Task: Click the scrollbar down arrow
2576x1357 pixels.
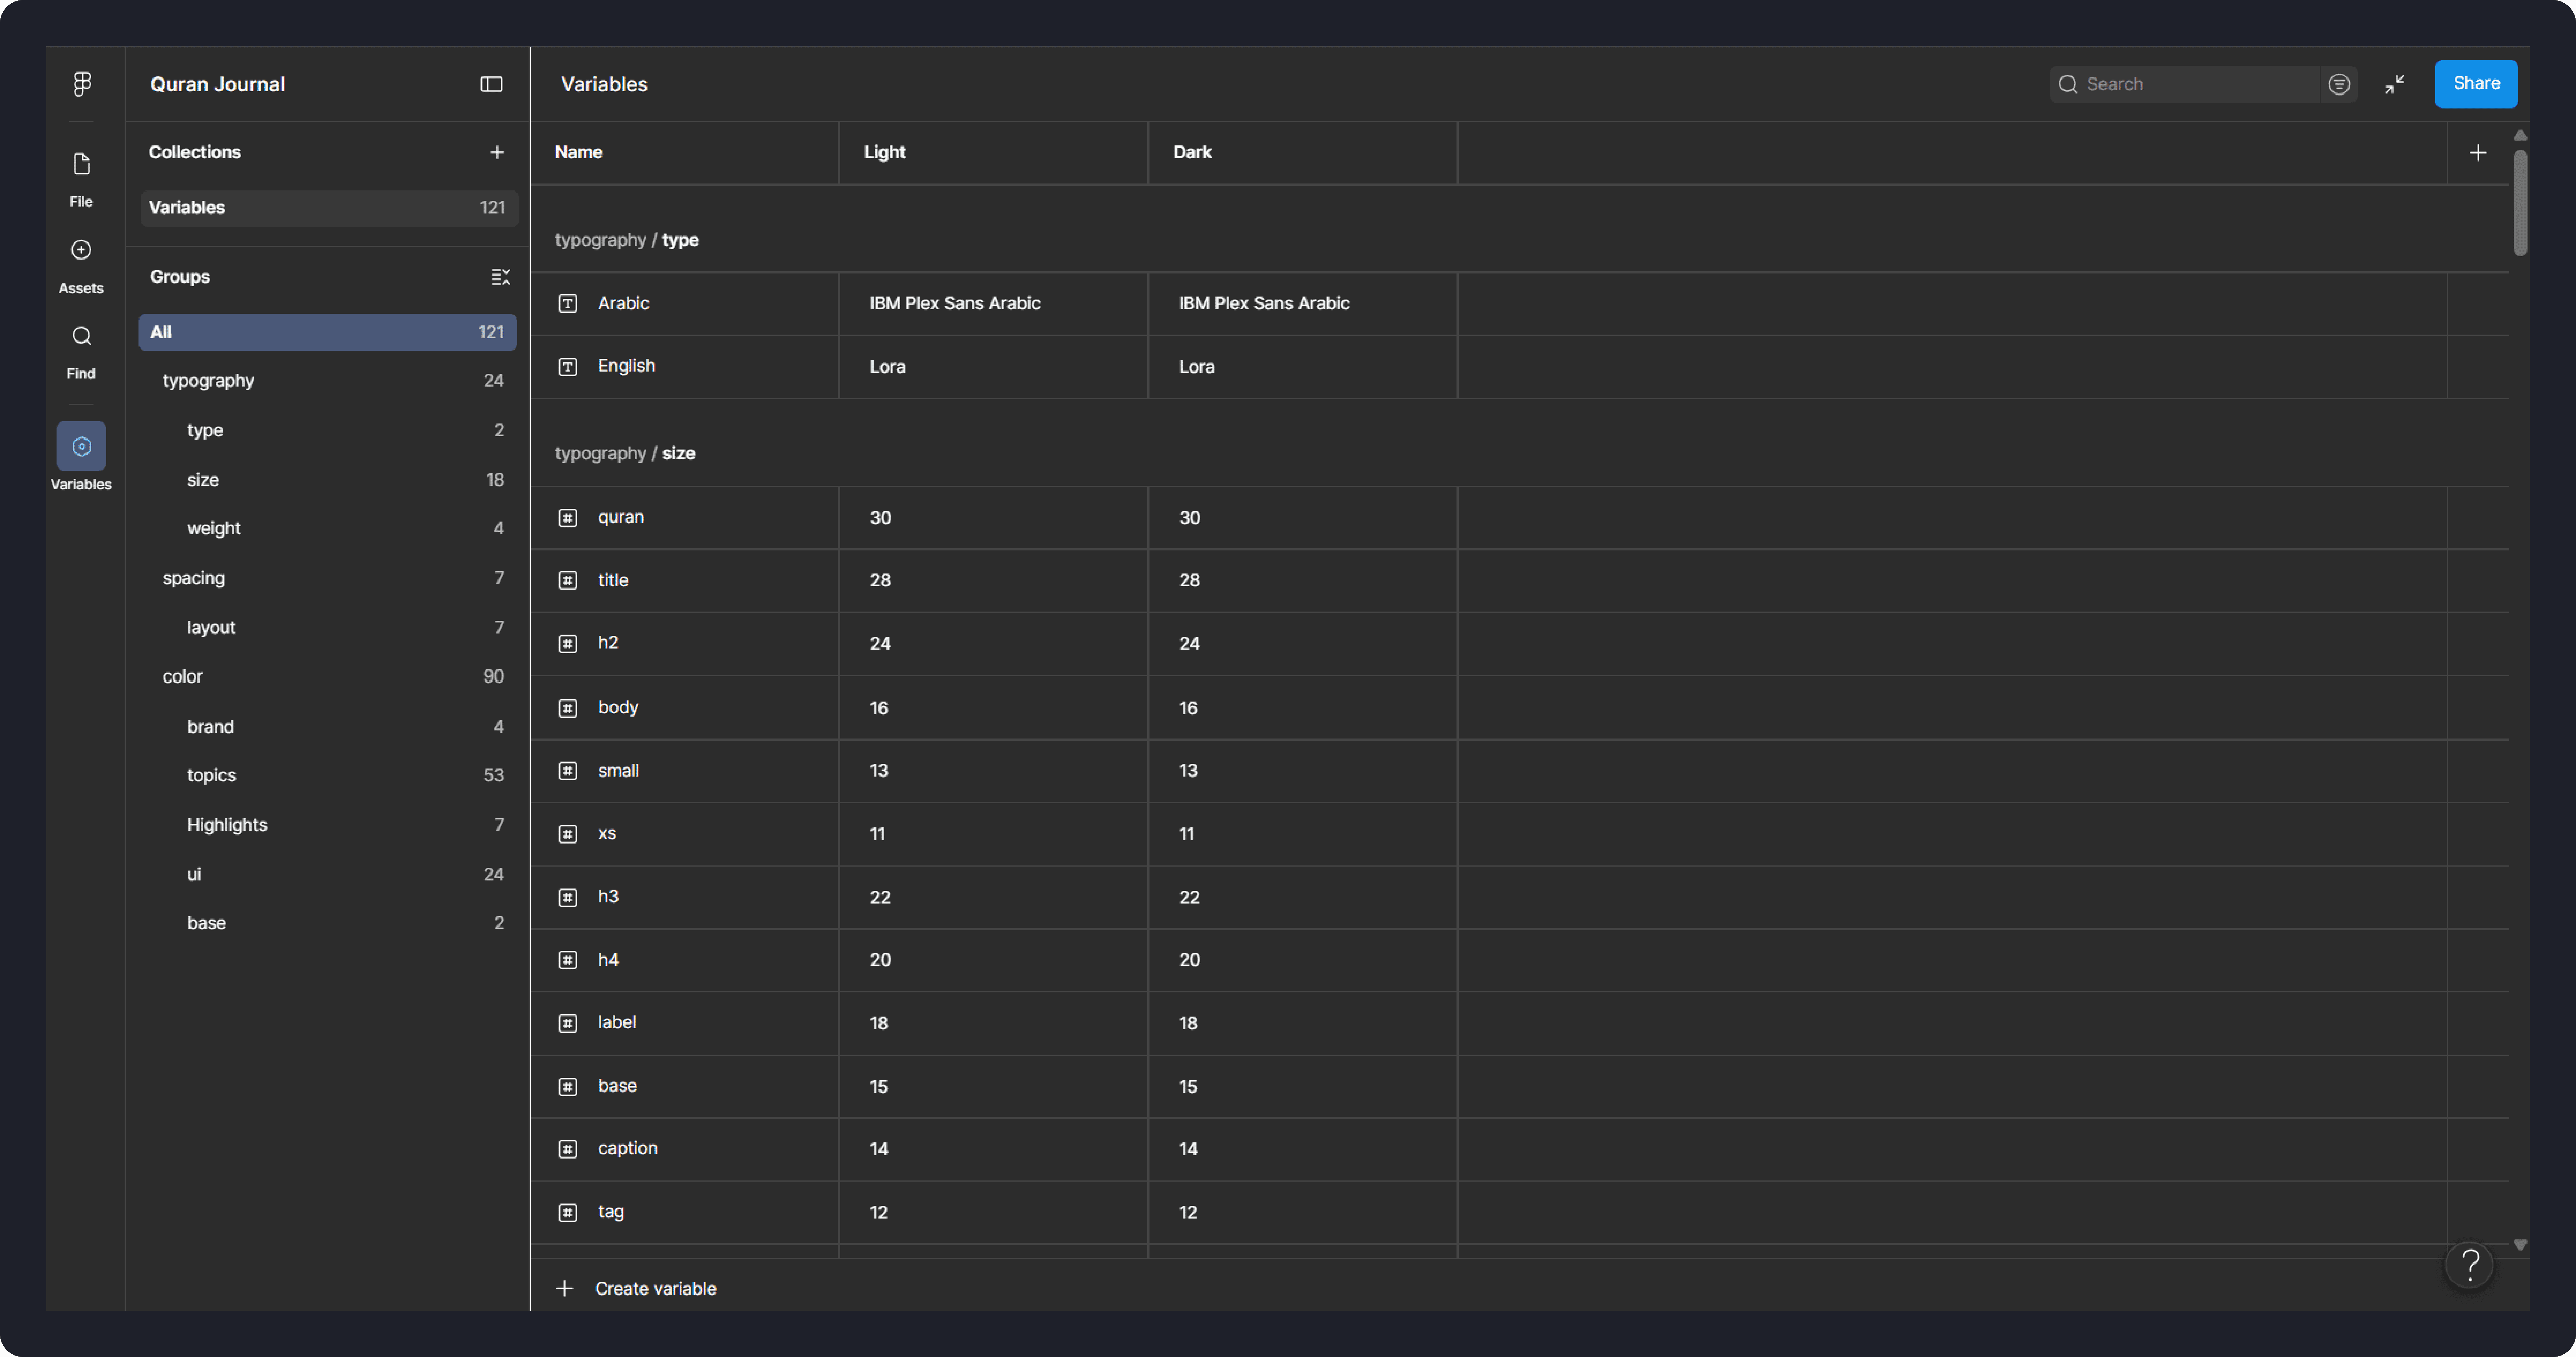Action: pyautogui.click(x=2520, y=1245)
